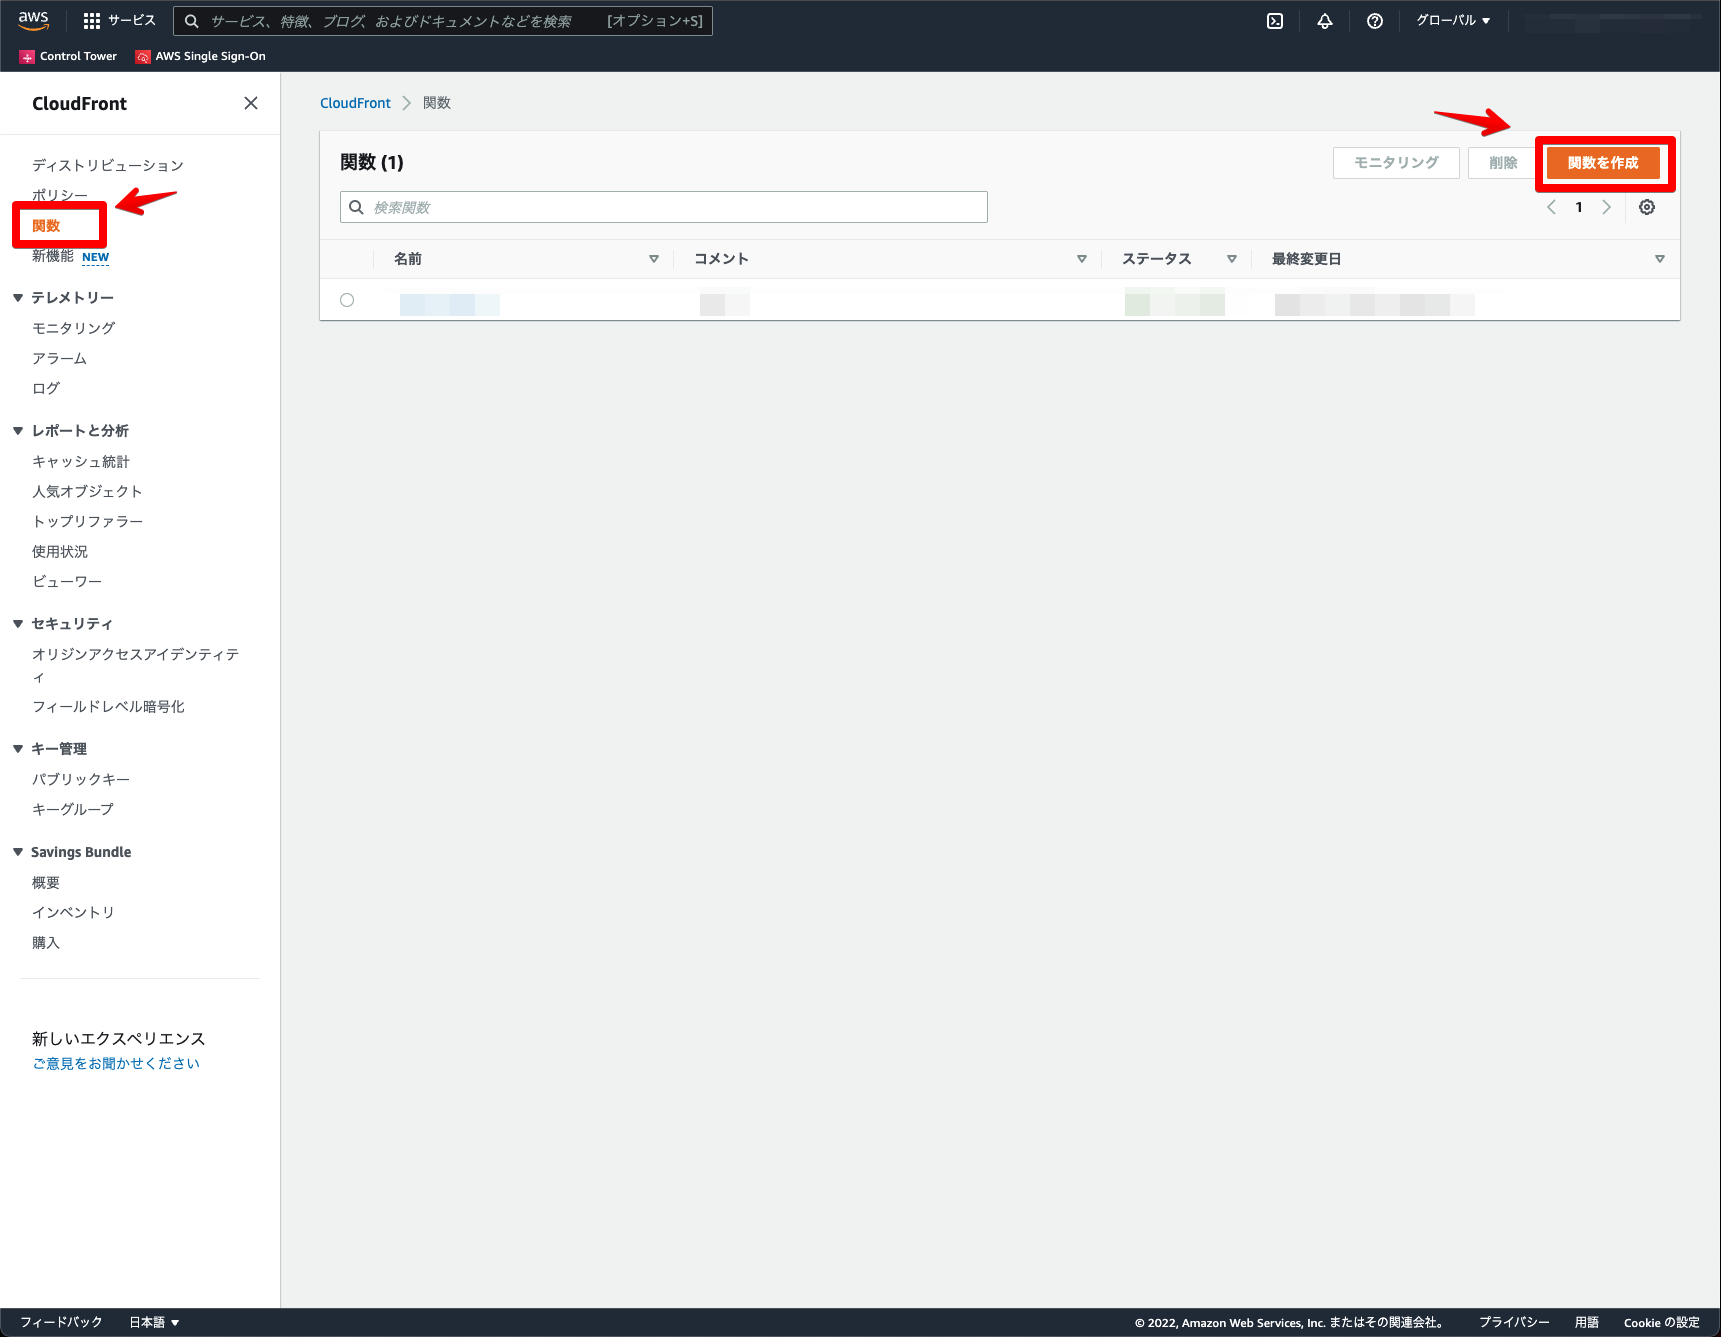The height and width of the screenshot is (1337, 1721).
Task: Open the CloudShell terminal icon
Action: tap(1275, 21)
